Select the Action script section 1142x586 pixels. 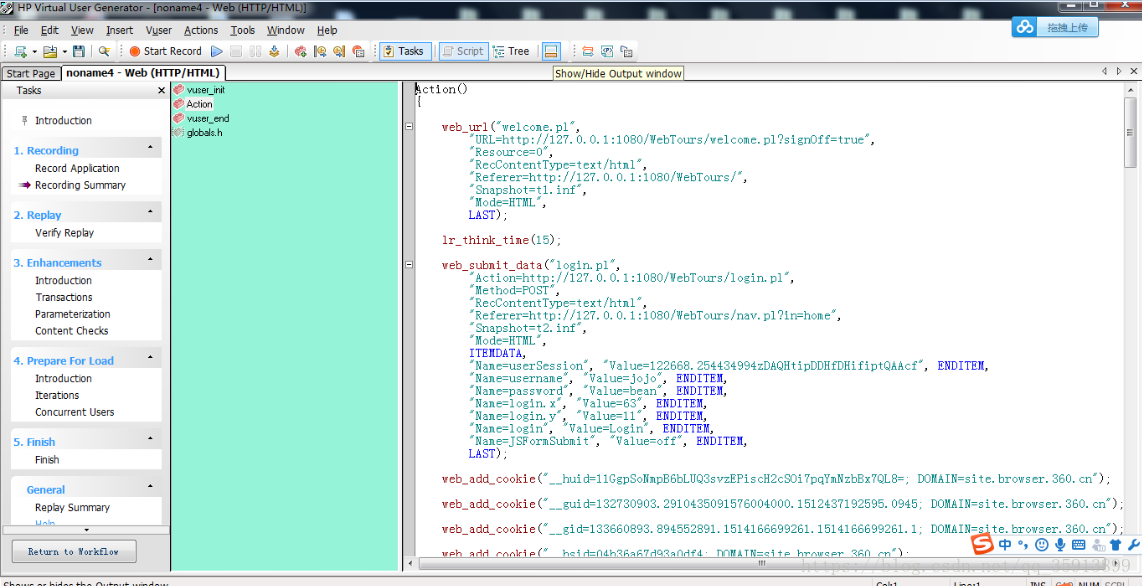point(193,104)
